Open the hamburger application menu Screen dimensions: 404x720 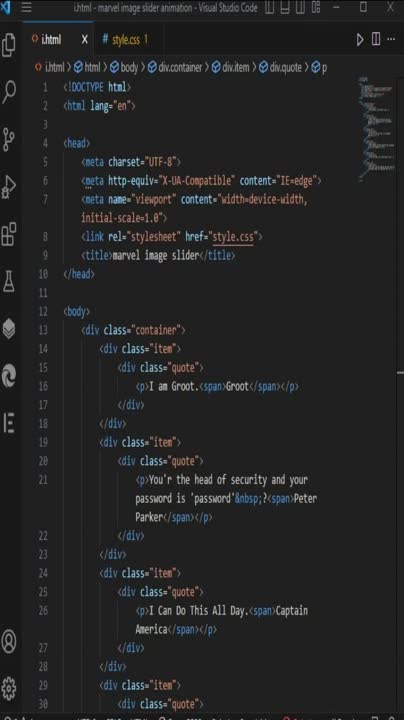27,7
